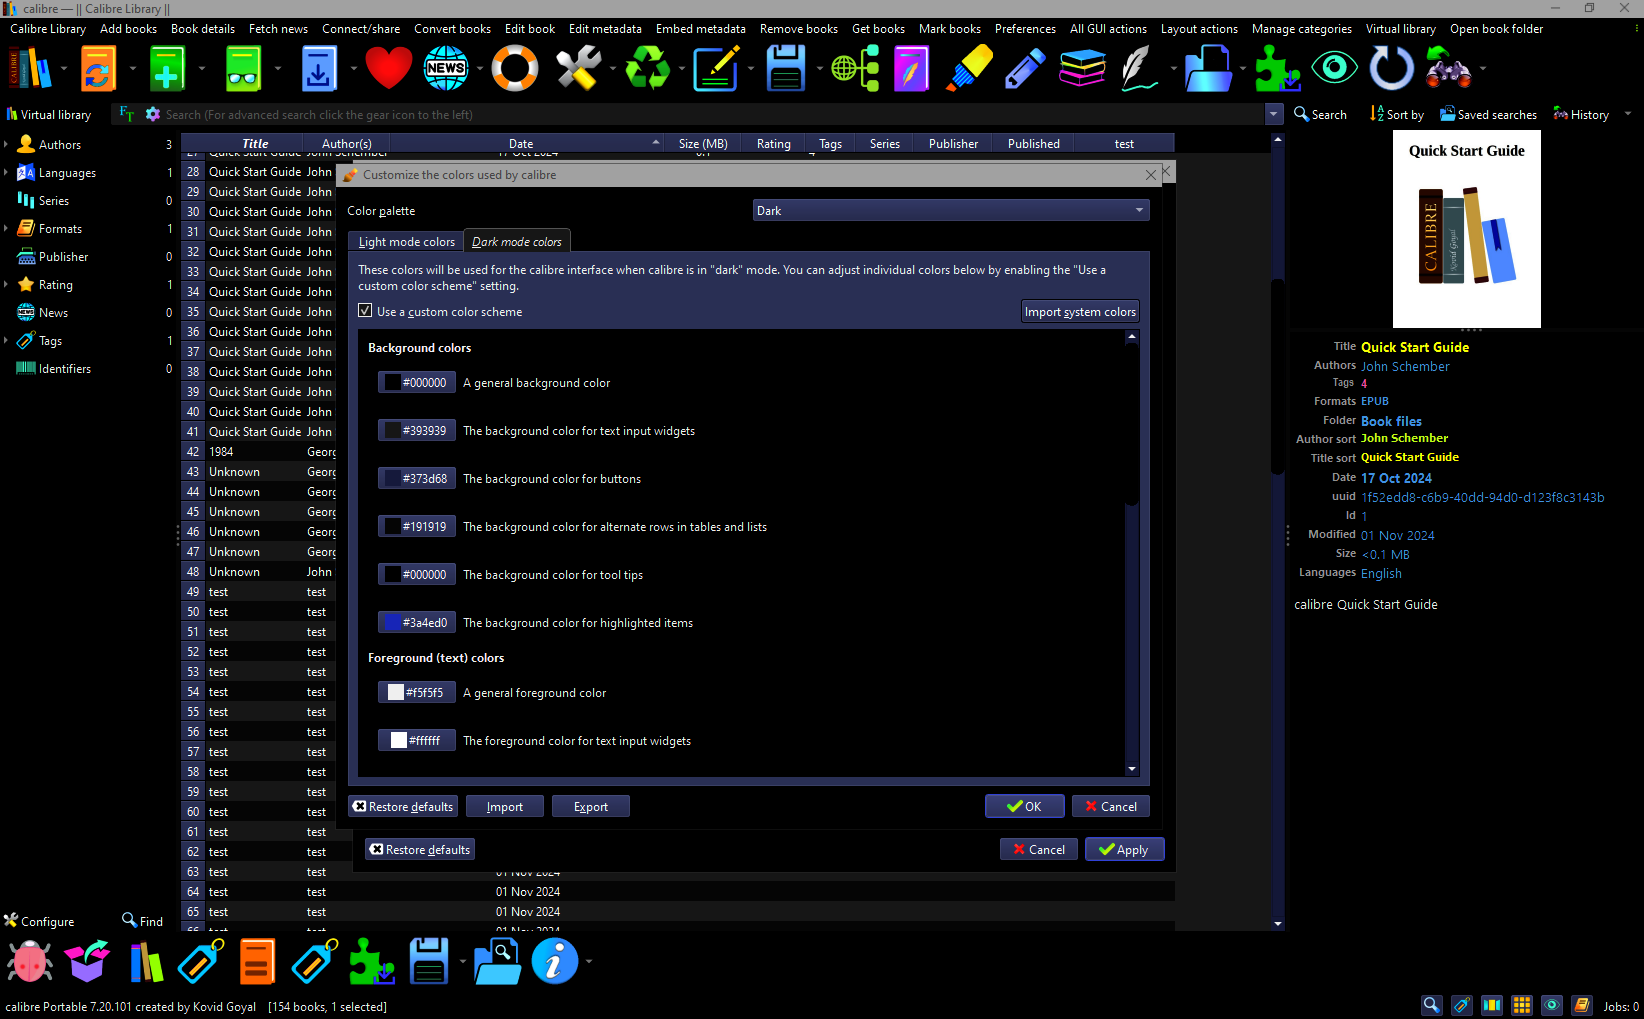Open the View book glasses icon
The width and height of the screenshot is (1644, 1019).
243,69
